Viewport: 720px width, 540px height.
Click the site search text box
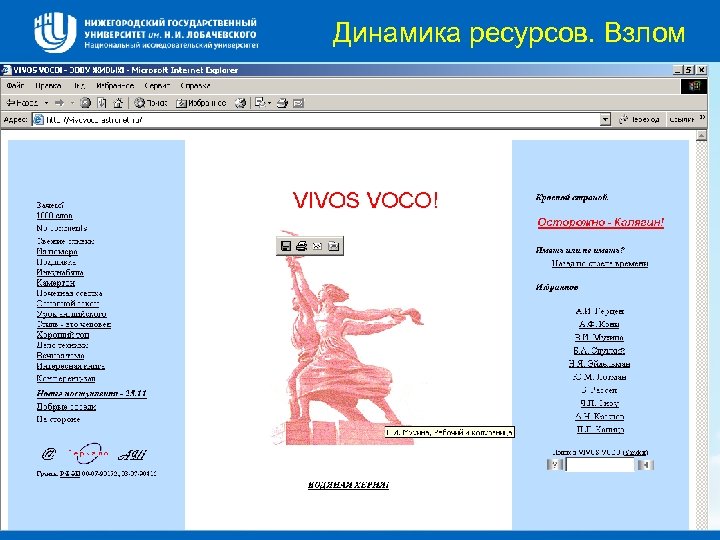pyautogui.click(x=600, y=465)
